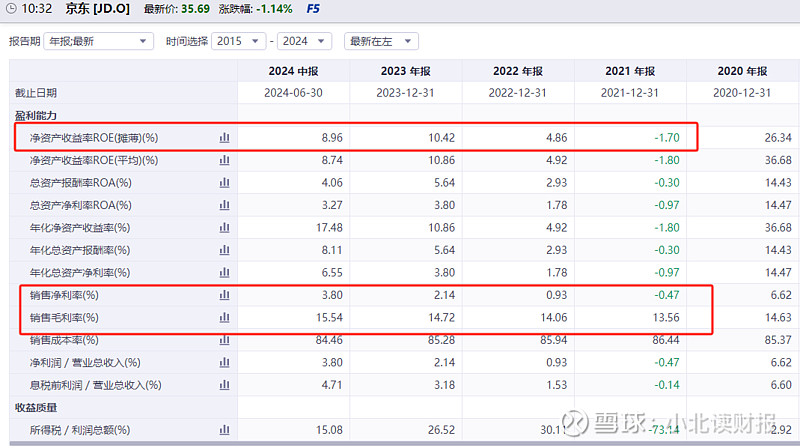Click the 总资产净利率ROA(%) label

81,205
